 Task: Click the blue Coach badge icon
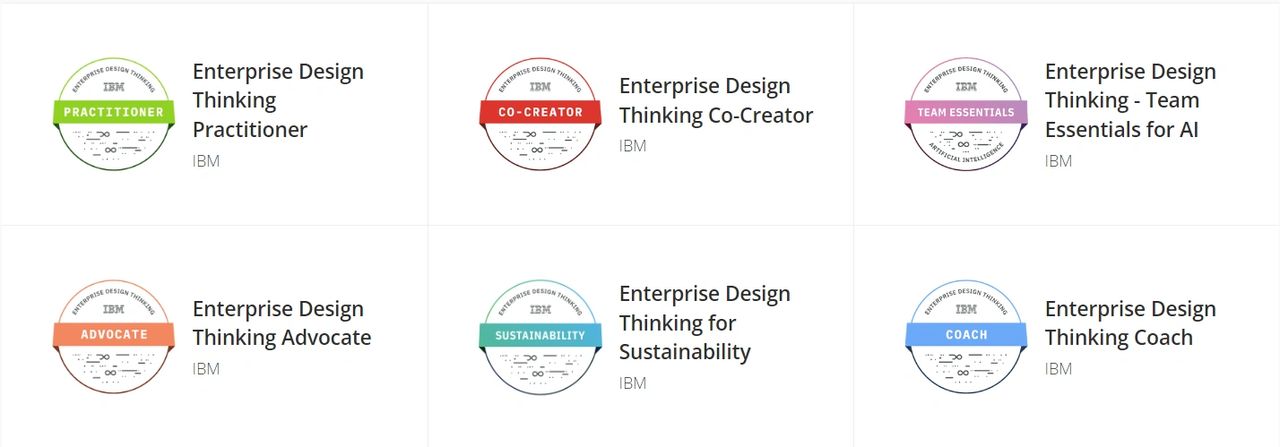[966, 336]
